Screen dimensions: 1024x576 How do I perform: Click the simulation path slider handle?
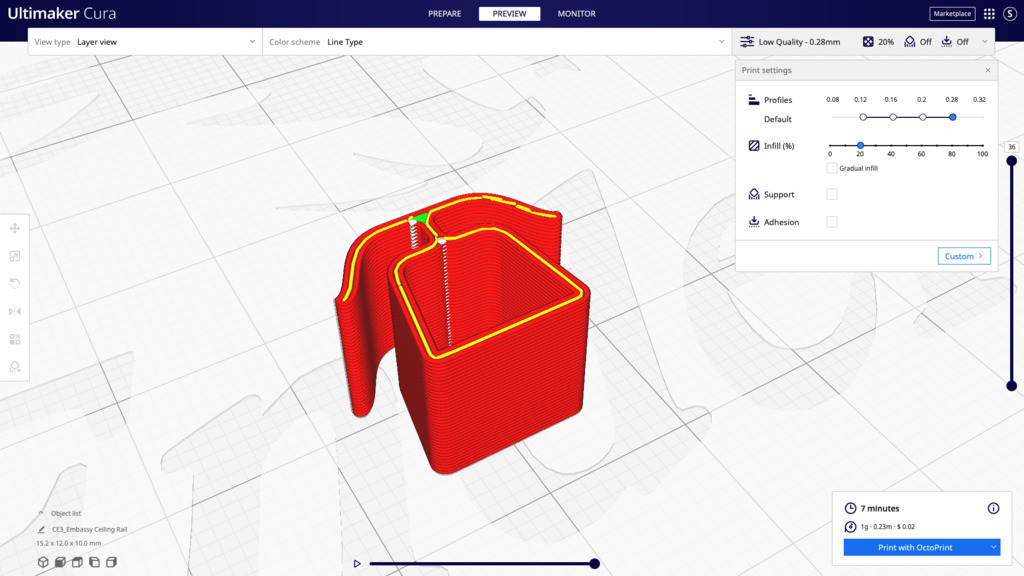point(594,564)
